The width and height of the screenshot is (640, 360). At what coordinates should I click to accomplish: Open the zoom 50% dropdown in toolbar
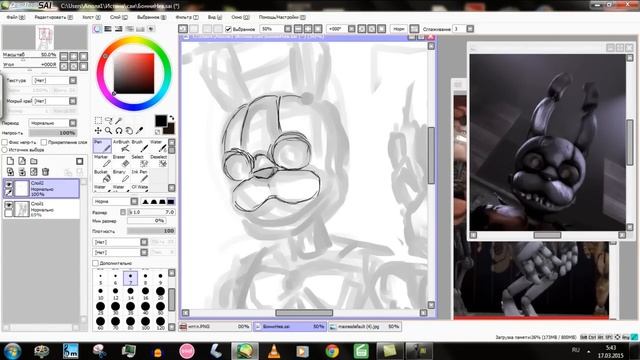(x=288, y=29)
